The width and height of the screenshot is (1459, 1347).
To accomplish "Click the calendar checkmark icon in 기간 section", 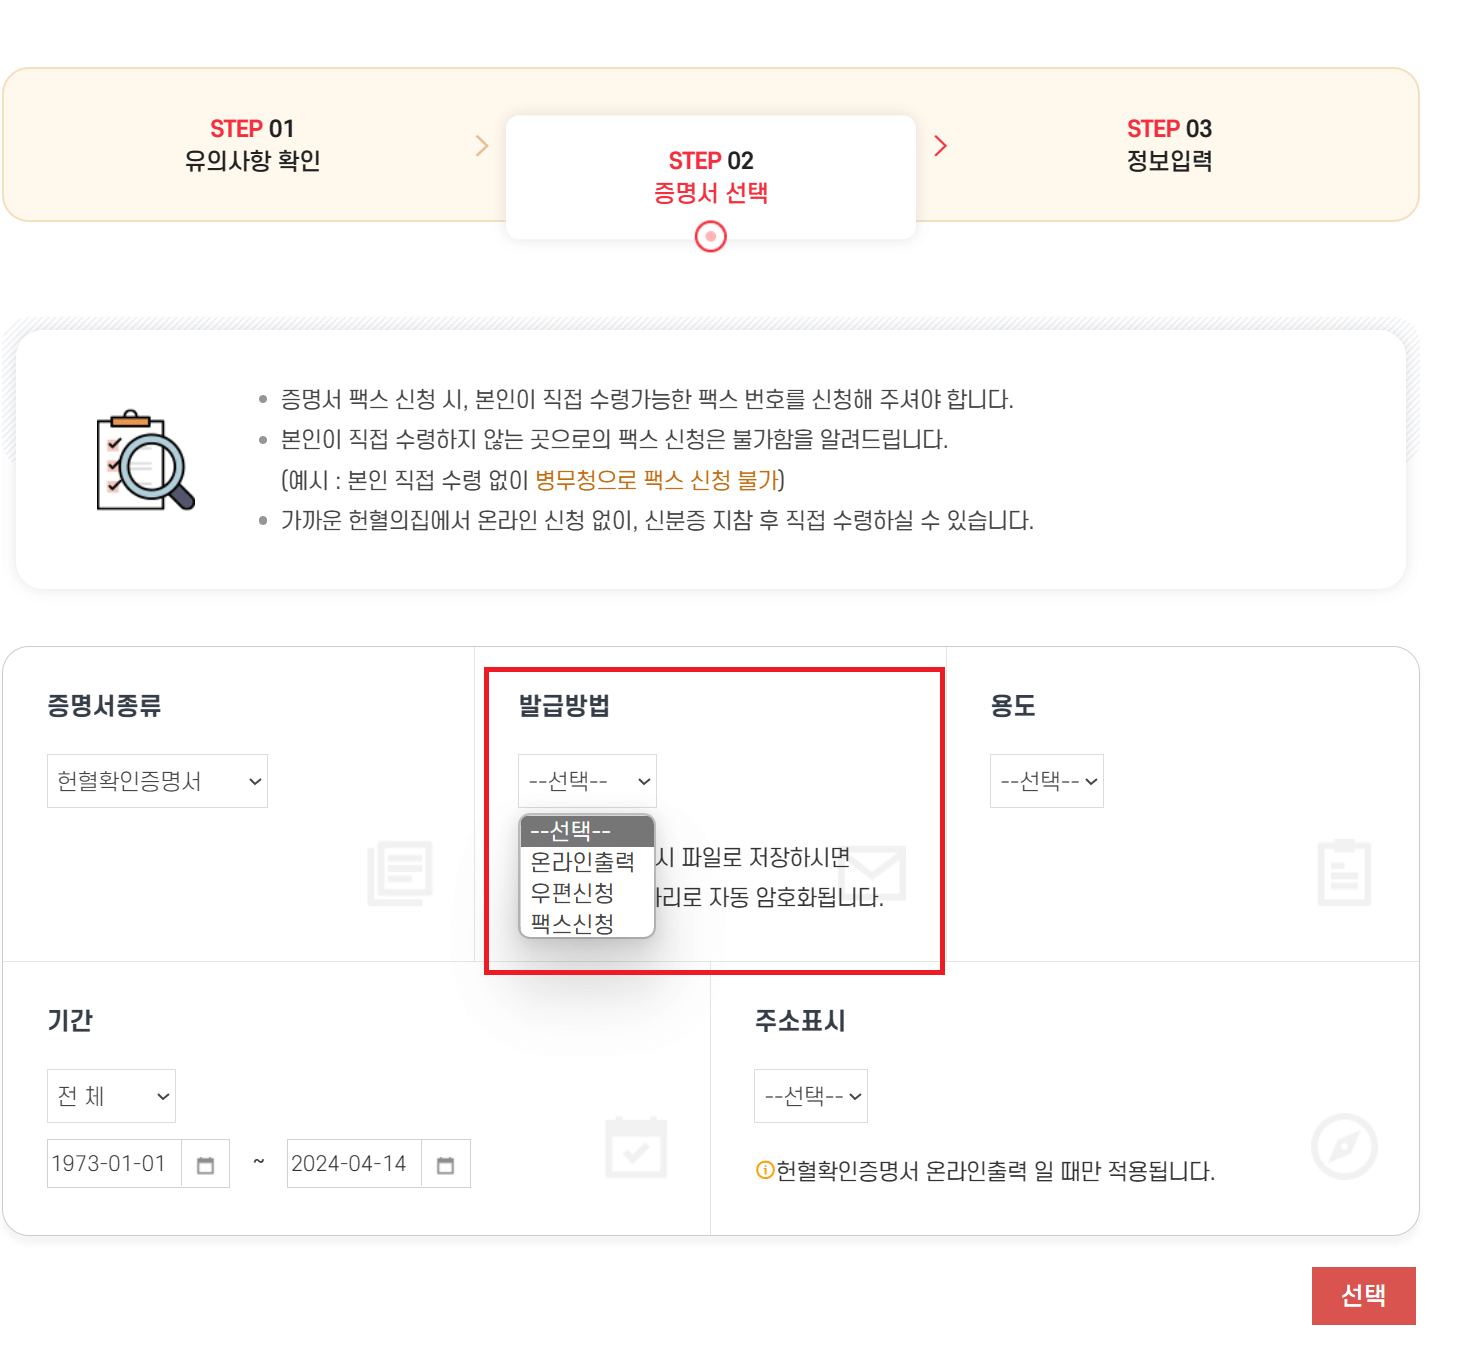I will pyautogui.click(x=634, y=1148).
